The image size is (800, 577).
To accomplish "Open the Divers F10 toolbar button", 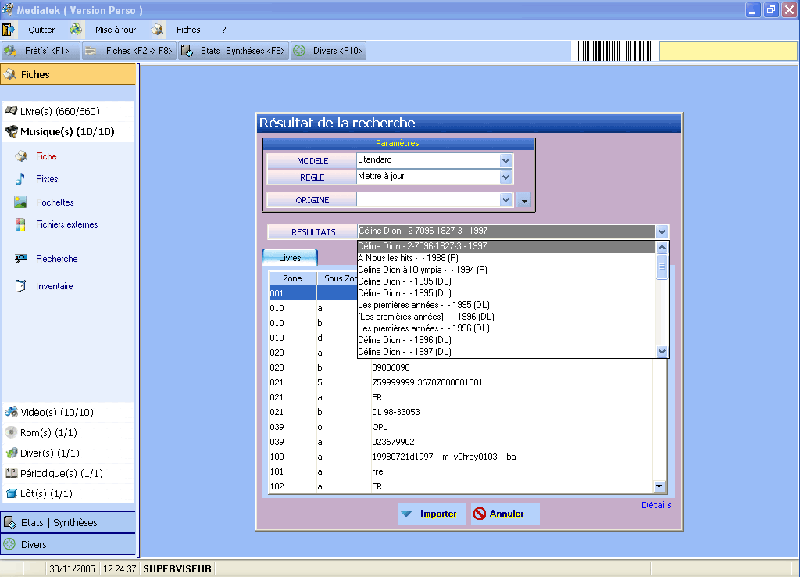I will [x=329, y=51].
